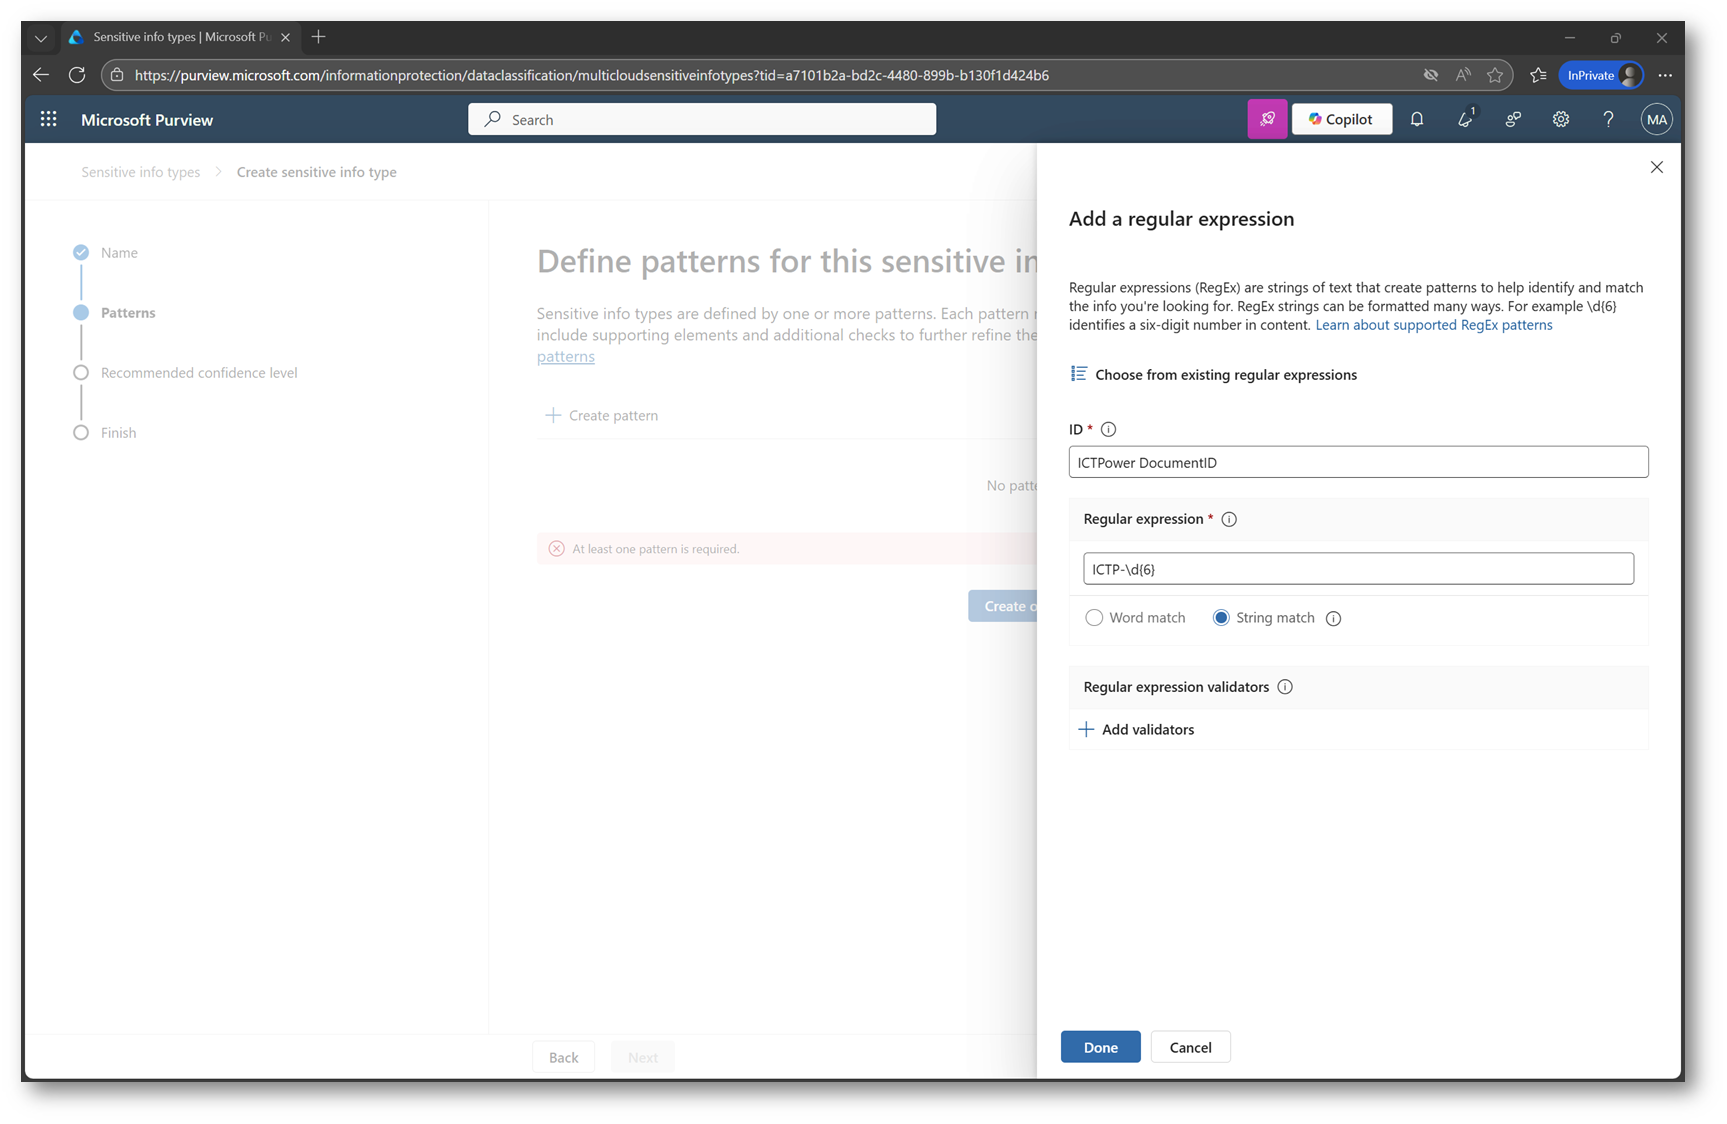The image size is (1727, 1124).
Task: Open the browser tab list chevron
Action: pyautogui.click(x=40, y=38)
